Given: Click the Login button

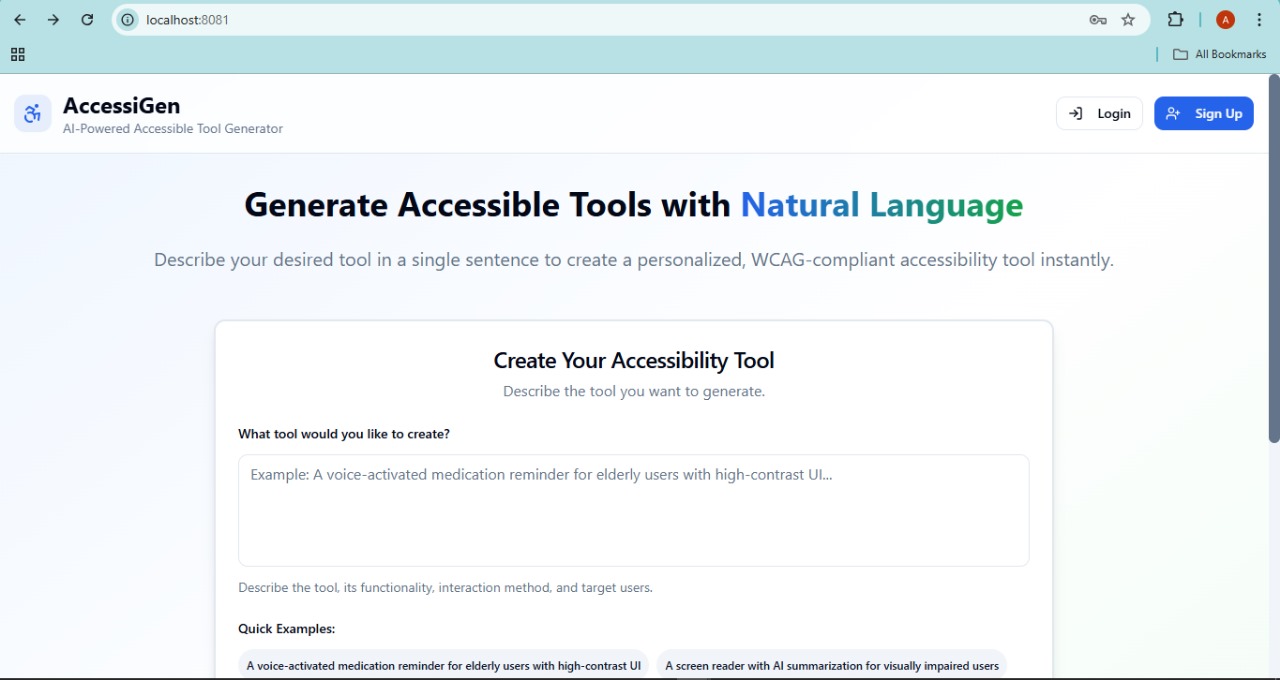Looking at the screenshot, I should pyautogui.click(x=1099, y=113).
